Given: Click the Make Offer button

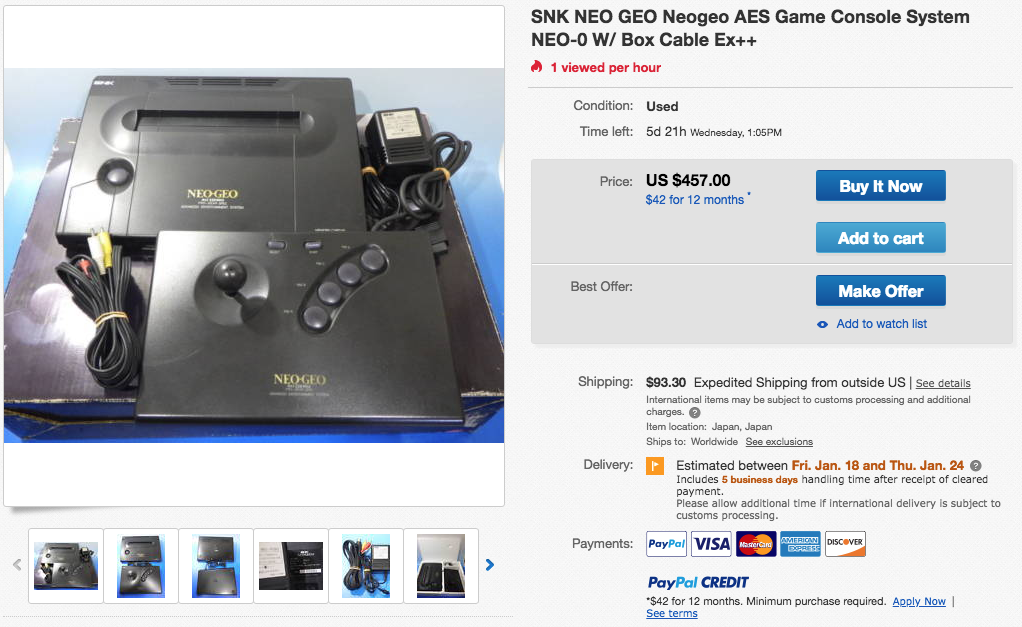Looking at the screenshot, I should click(881, 291).
